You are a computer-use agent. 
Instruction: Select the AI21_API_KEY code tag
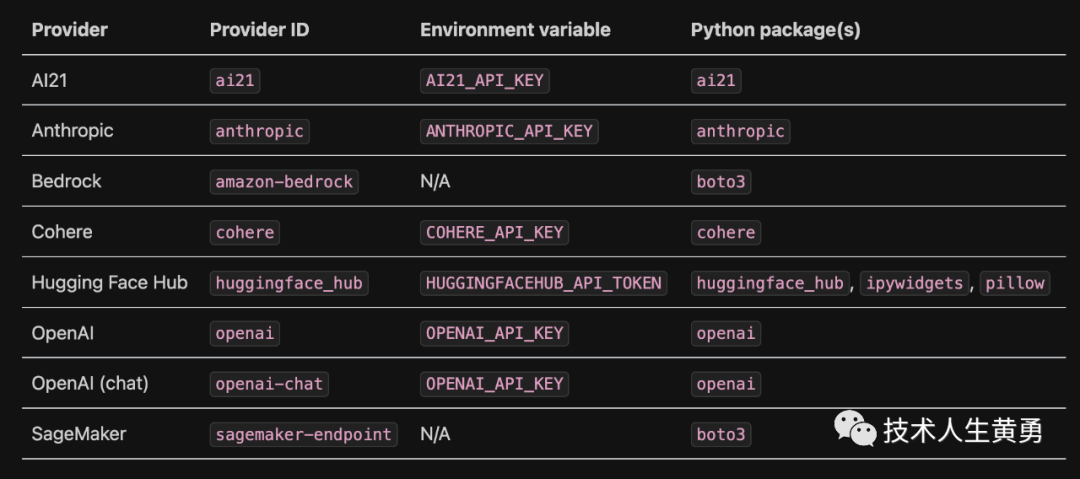[x=485, y=80]
